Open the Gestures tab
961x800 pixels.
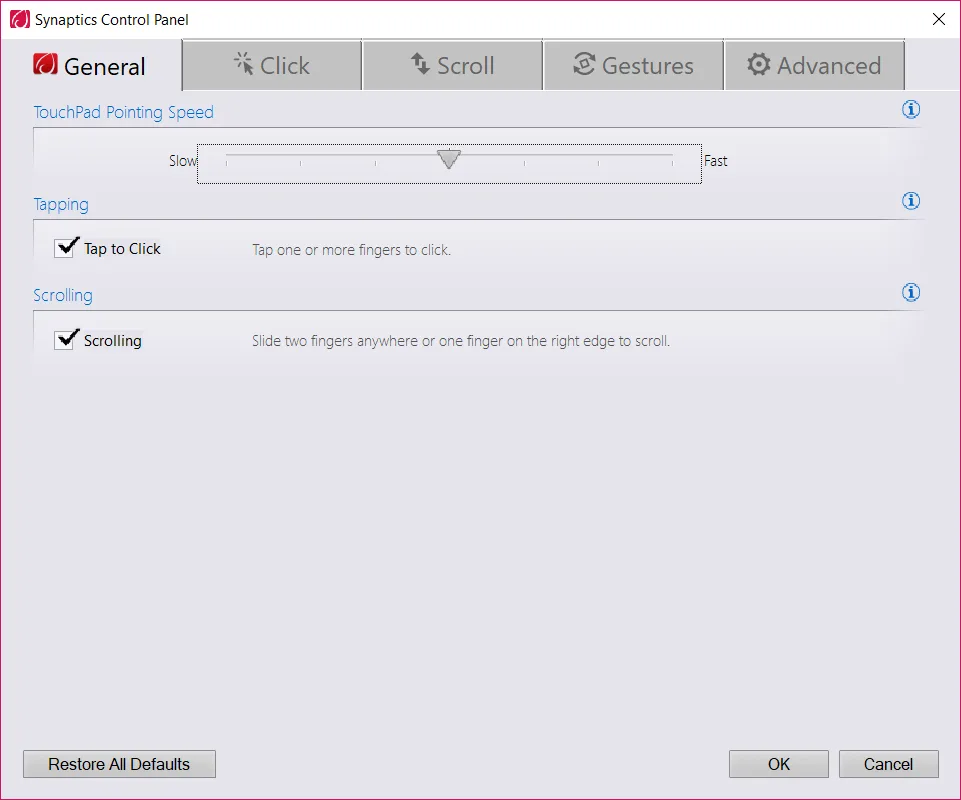point(633,65)
